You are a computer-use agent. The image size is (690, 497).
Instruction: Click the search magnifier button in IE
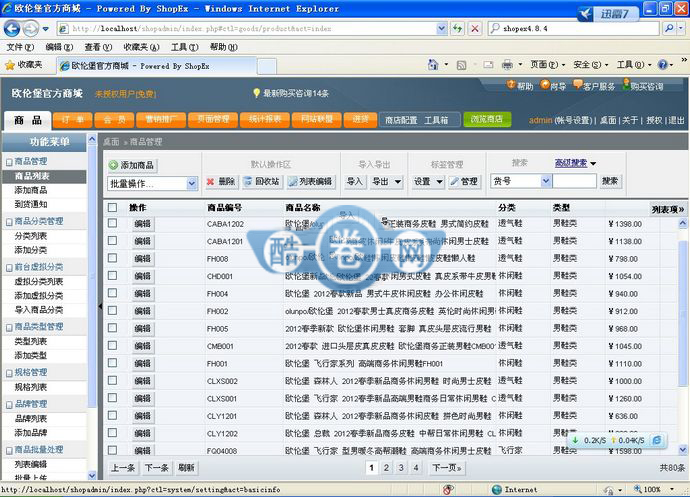point(669,29)
